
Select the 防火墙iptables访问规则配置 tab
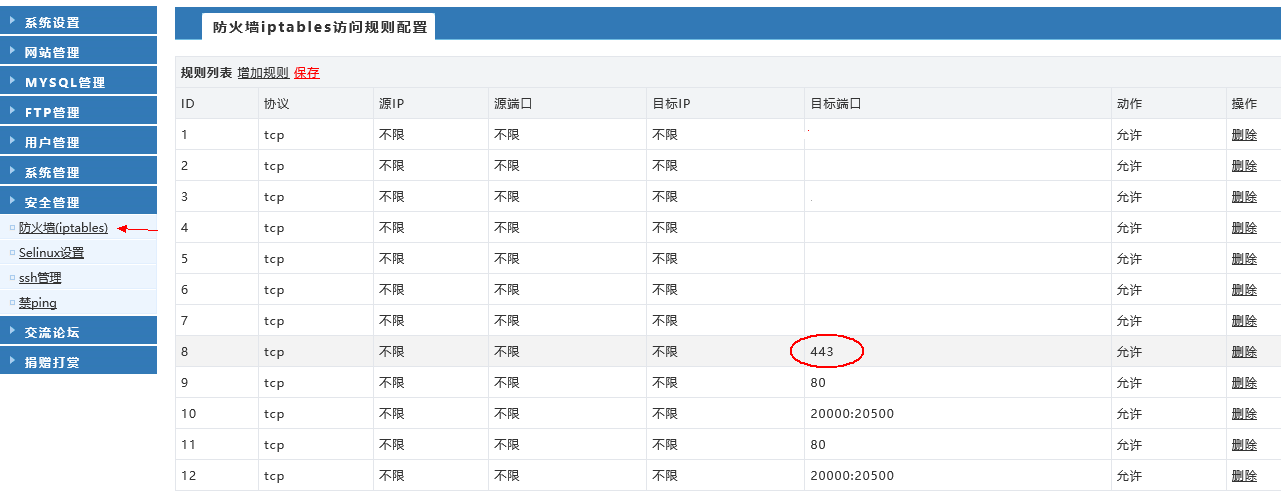pyautogui.click(x=318, y=28)
